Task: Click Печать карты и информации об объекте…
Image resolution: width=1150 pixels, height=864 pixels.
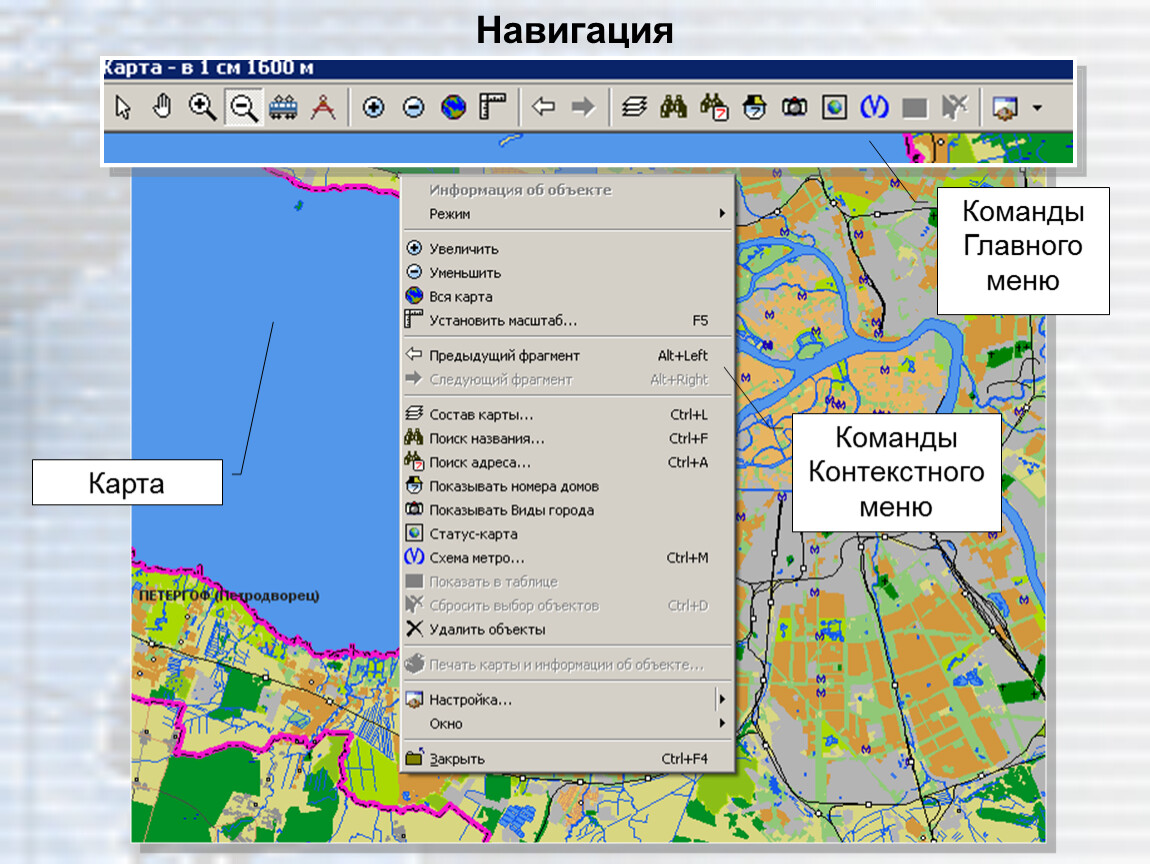Action: click(568, 665)
